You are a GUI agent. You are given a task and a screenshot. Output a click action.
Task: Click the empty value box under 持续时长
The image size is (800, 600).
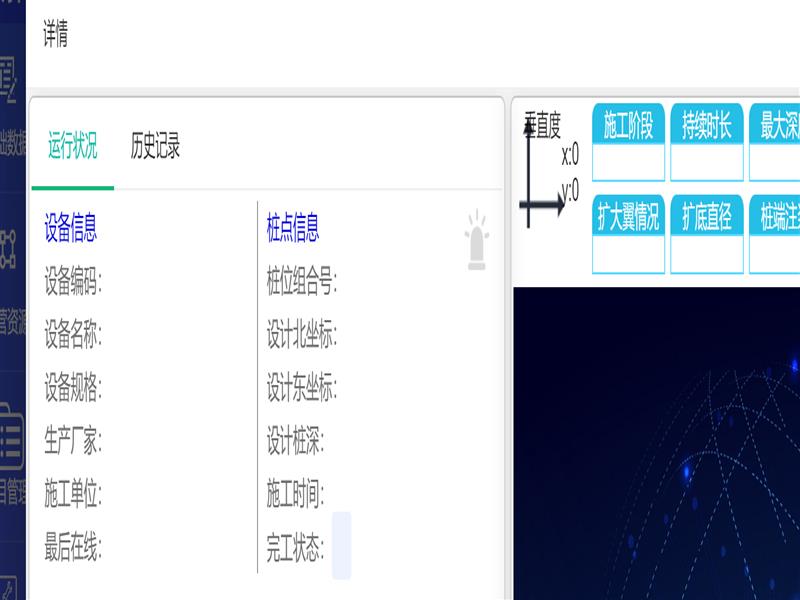[x=706, y=162]
